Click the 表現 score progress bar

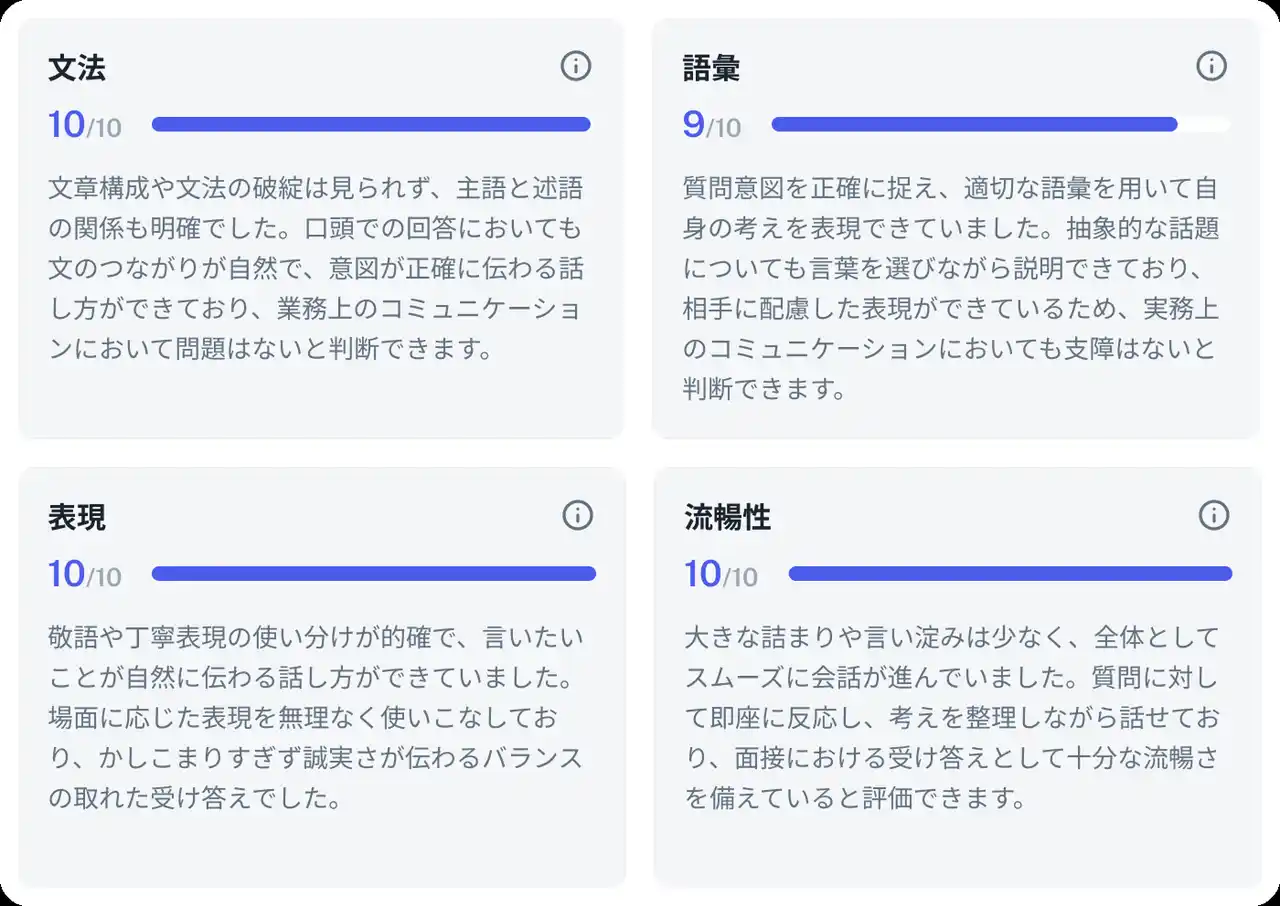[373, 574]
